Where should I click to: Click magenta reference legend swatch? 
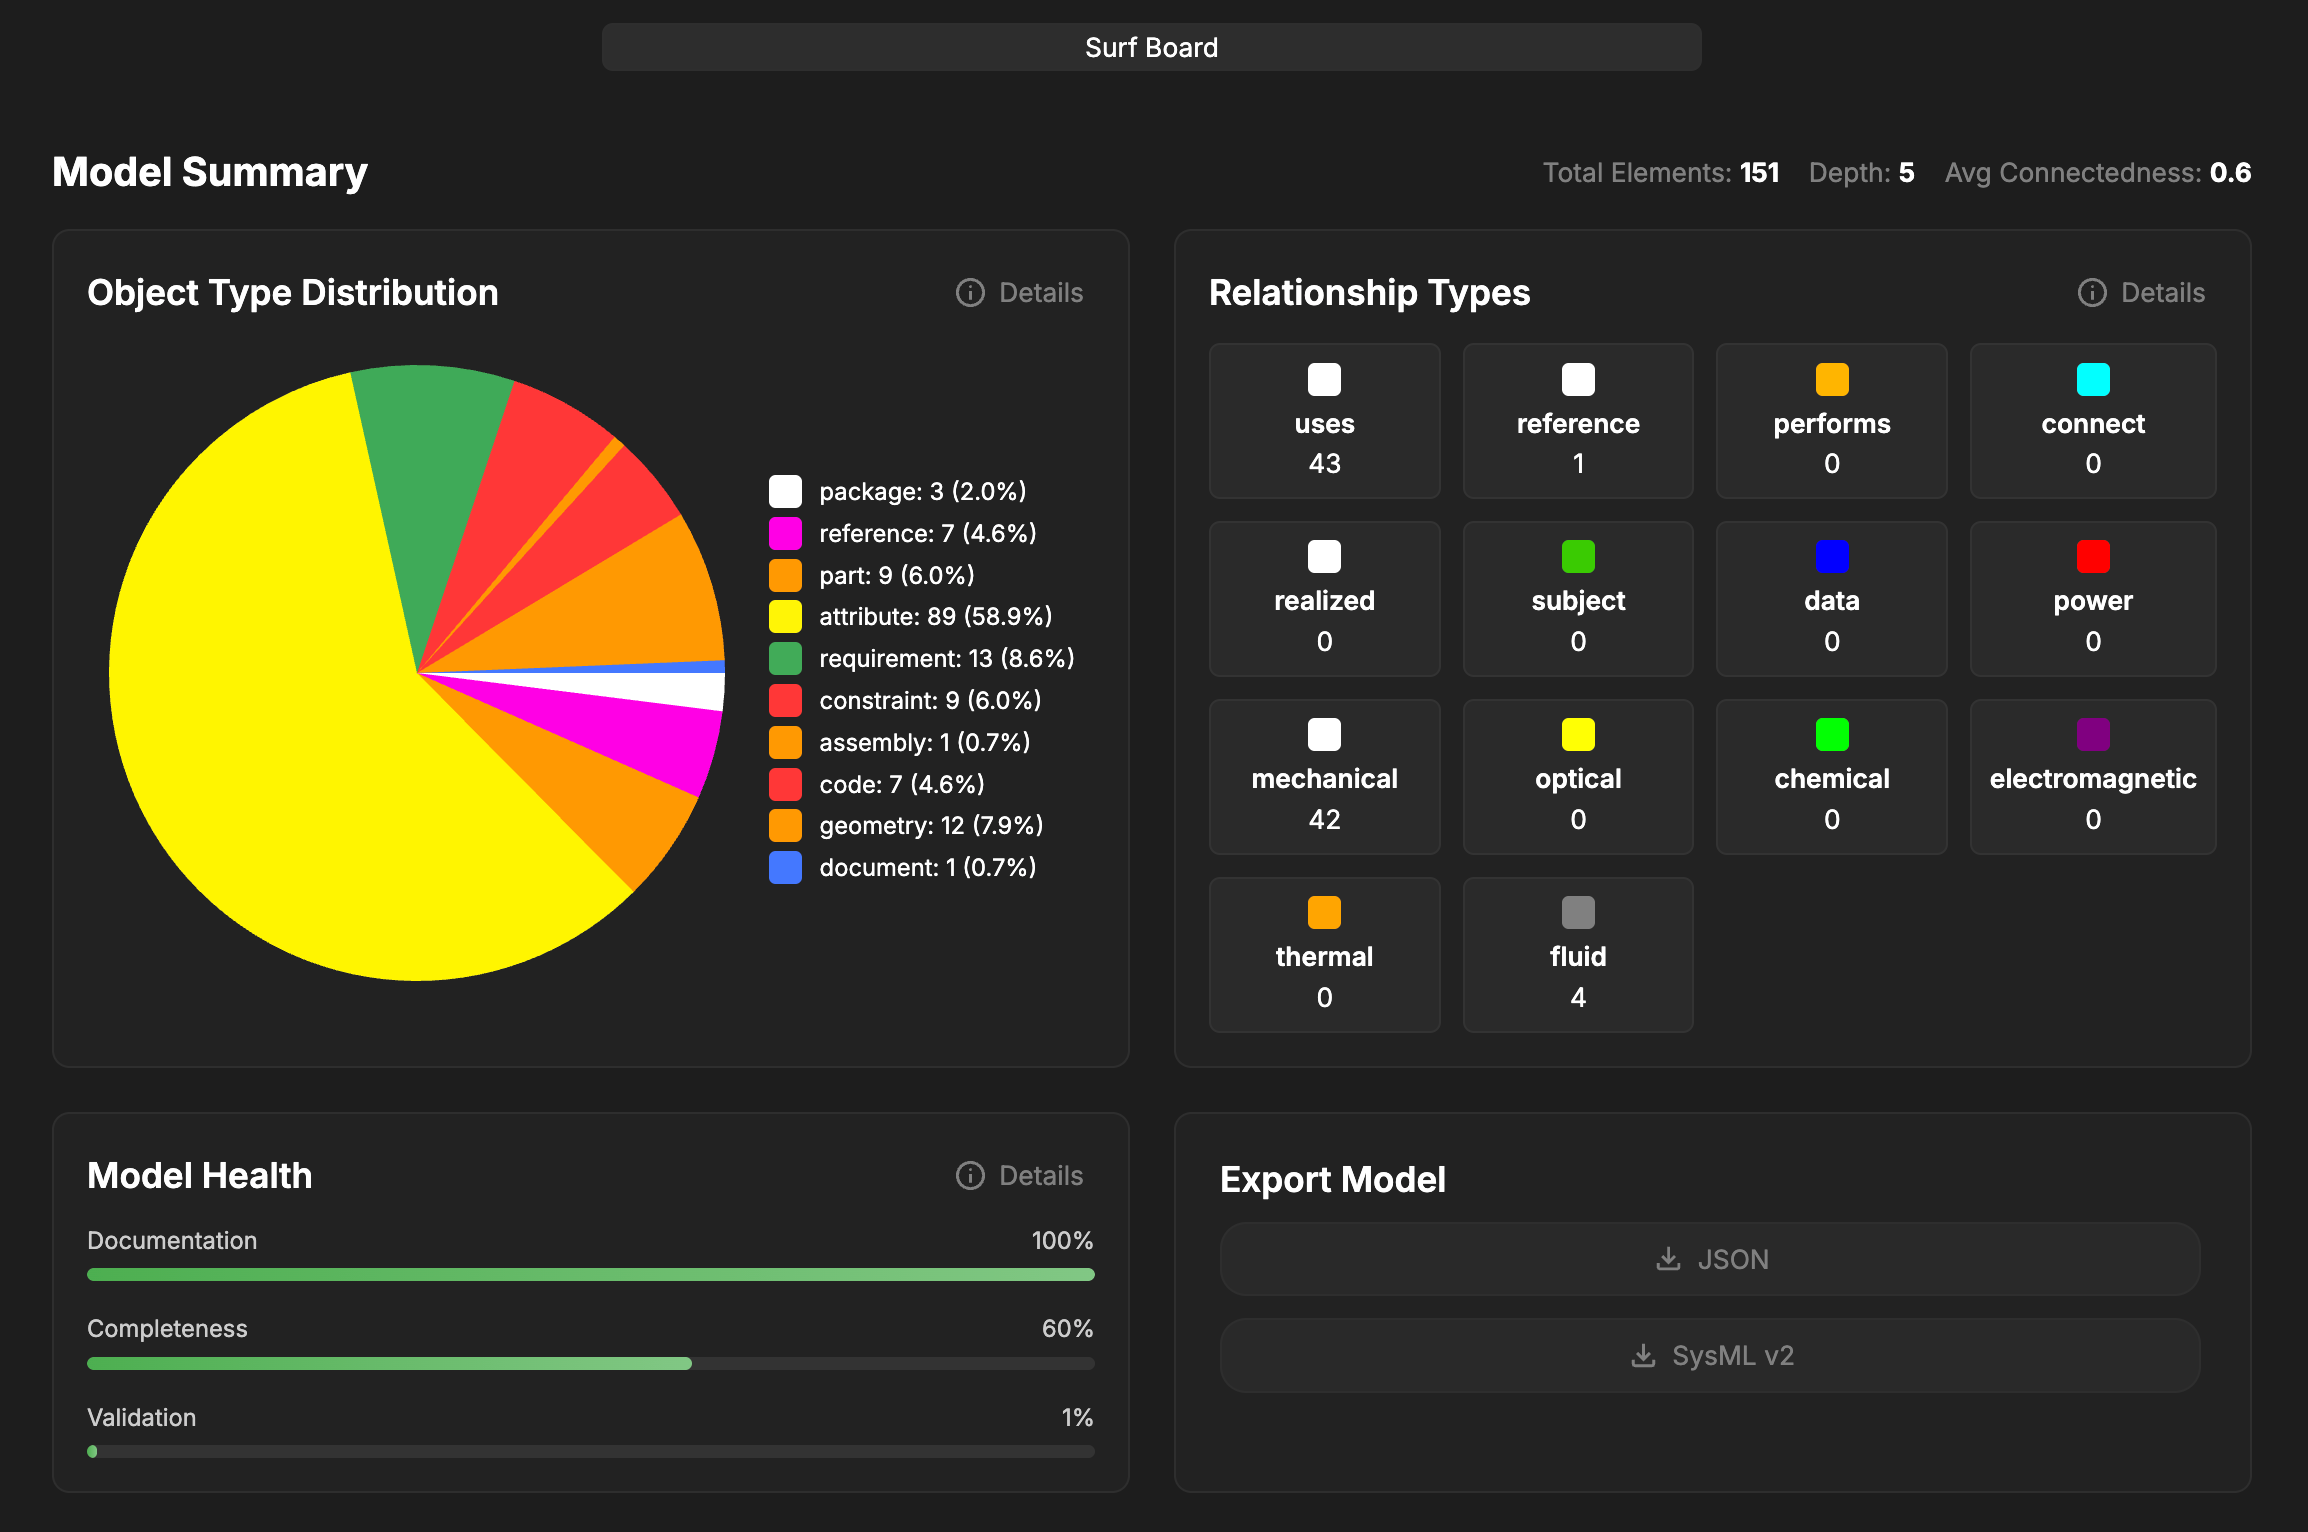pyautogui.click(x=785, y=533)
